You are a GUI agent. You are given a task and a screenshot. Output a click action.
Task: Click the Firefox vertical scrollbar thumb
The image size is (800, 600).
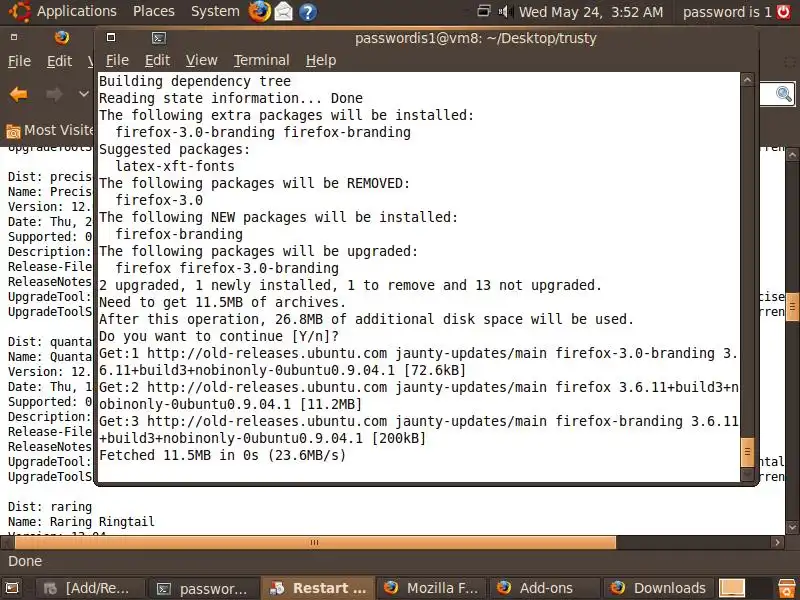point(792,306)
